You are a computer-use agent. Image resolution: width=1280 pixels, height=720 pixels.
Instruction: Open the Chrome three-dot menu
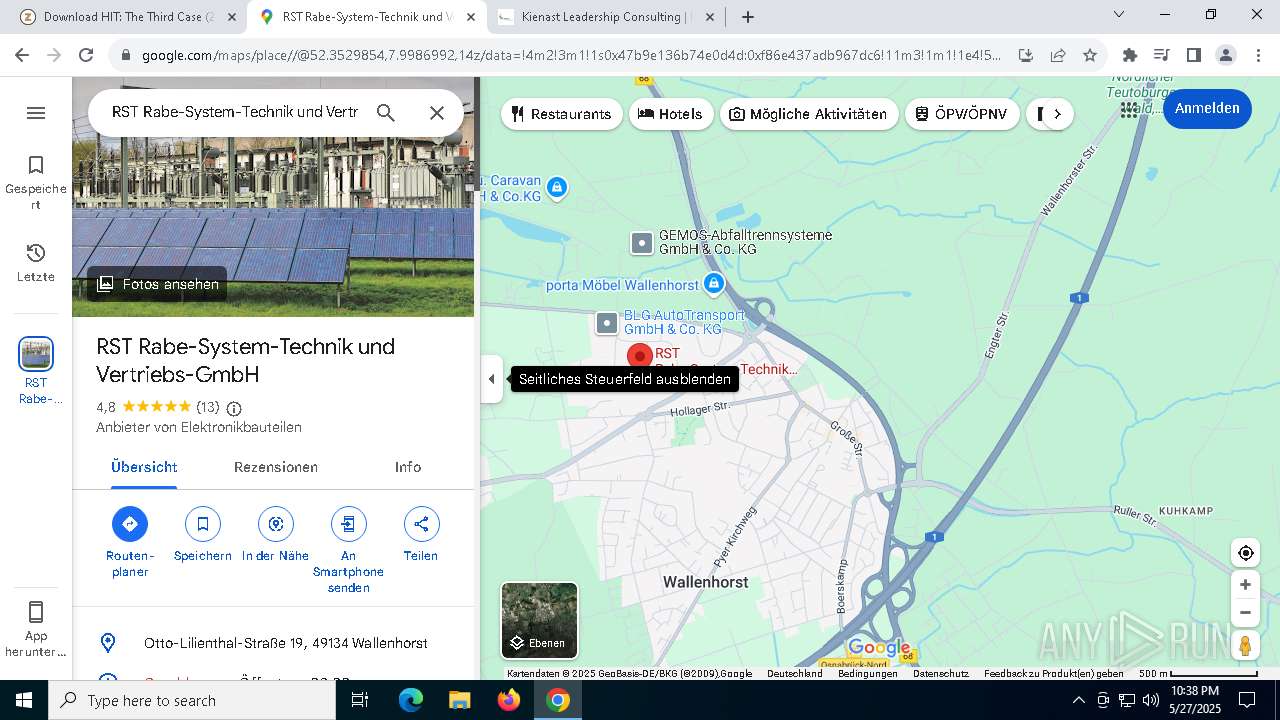tap(1258, 55)
